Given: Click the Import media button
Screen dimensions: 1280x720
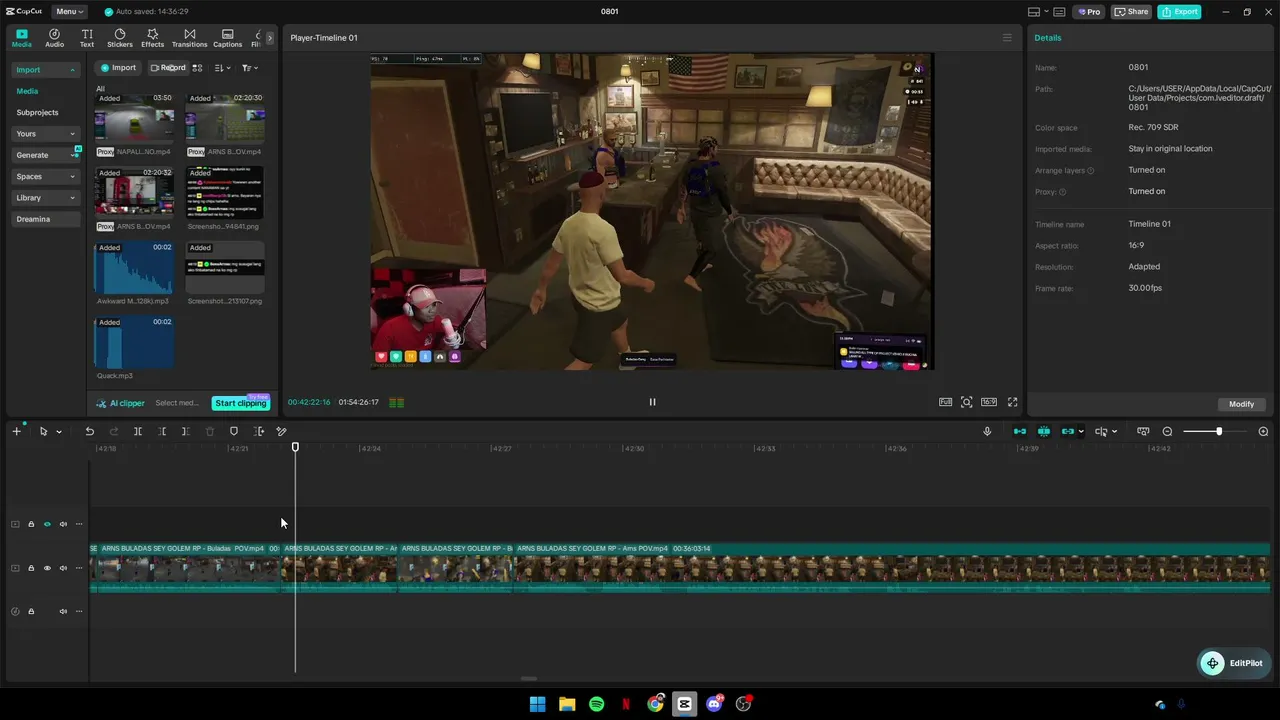Looking at the screenshot, I should (118, 68).
